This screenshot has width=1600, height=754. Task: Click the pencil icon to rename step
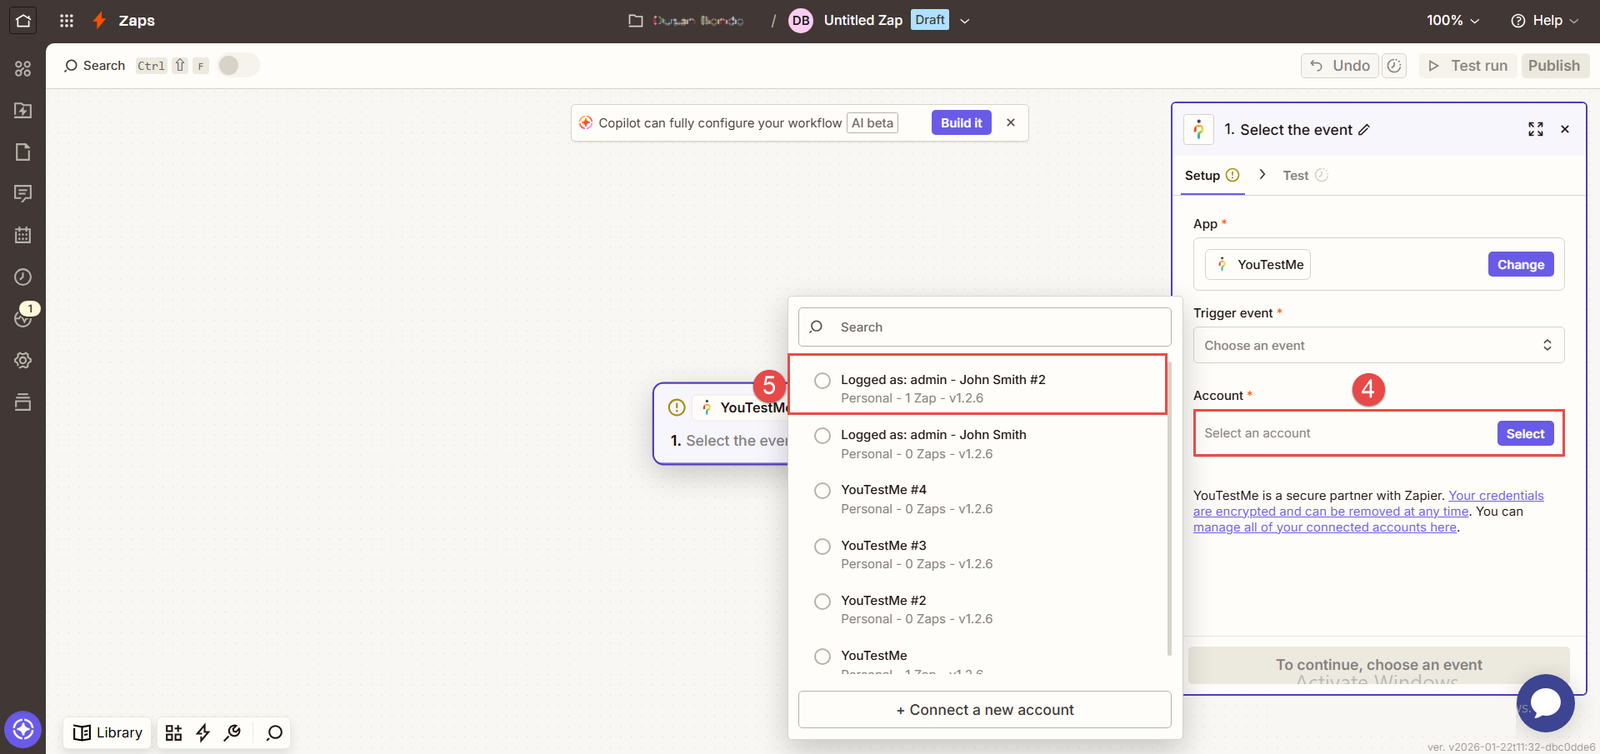tap(1364, 130)
